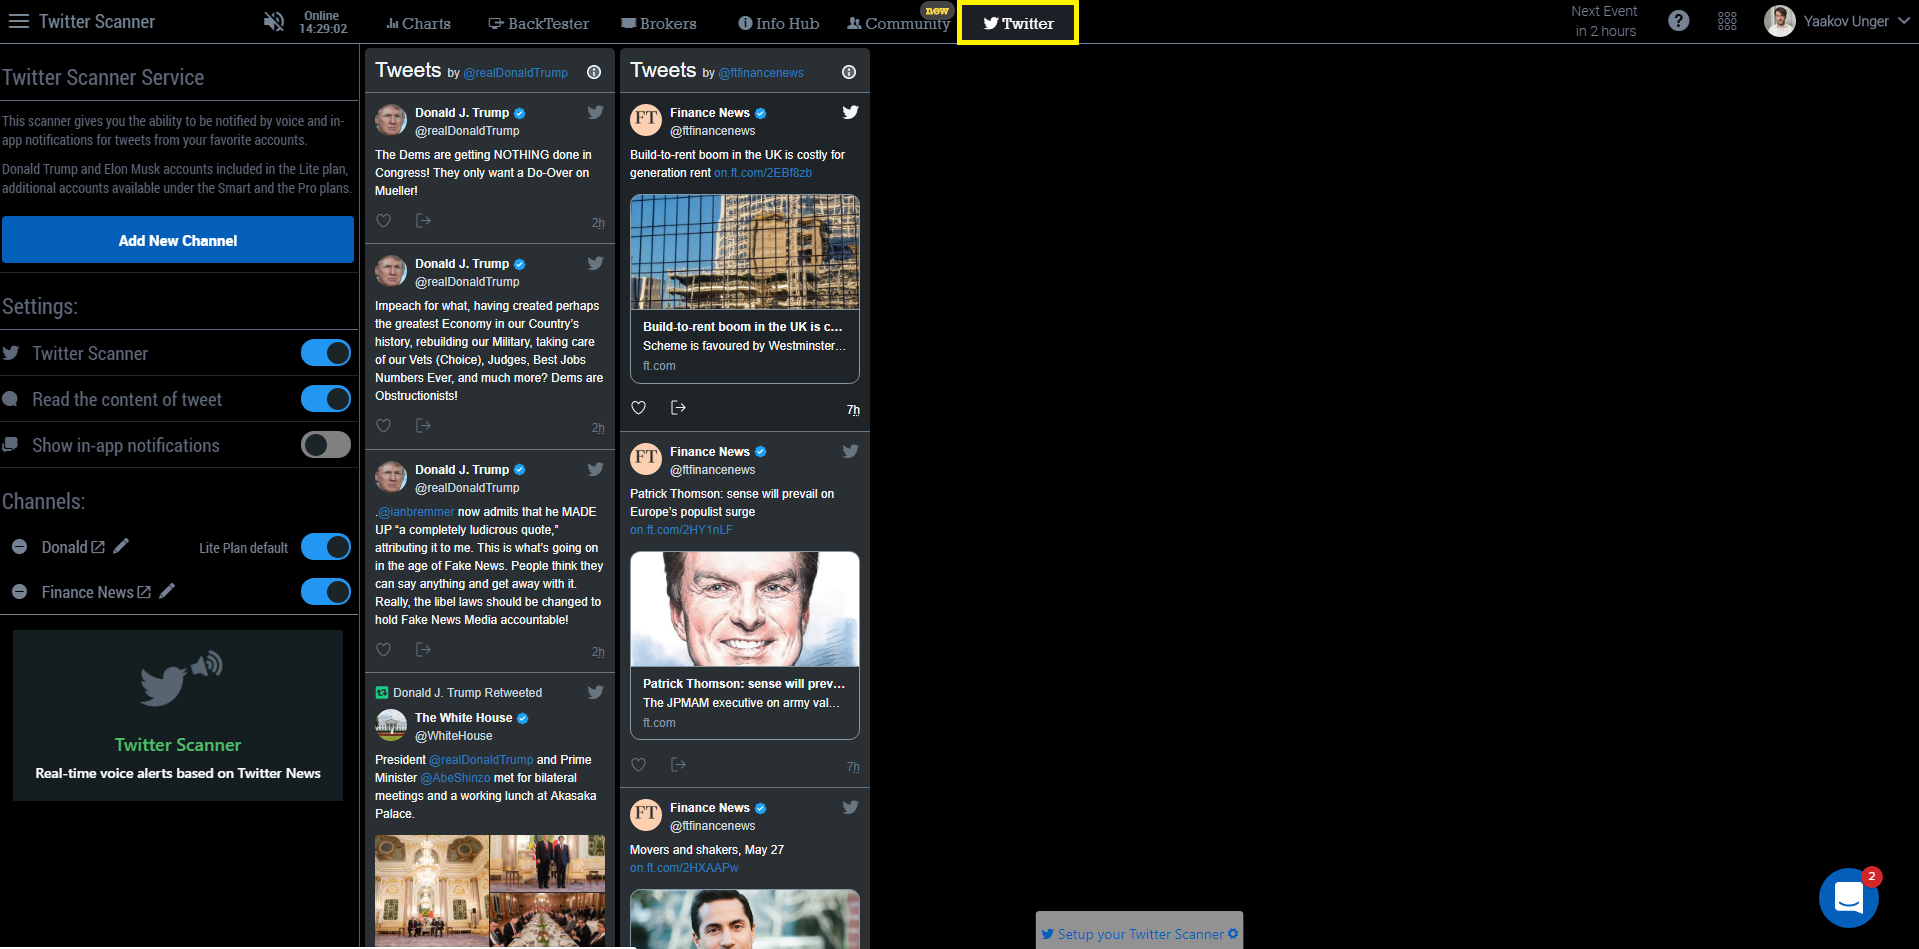Like the 'Impeach for what' tweet
The width and height of the screenshot is (1919, 949).
tap(383, 426)
